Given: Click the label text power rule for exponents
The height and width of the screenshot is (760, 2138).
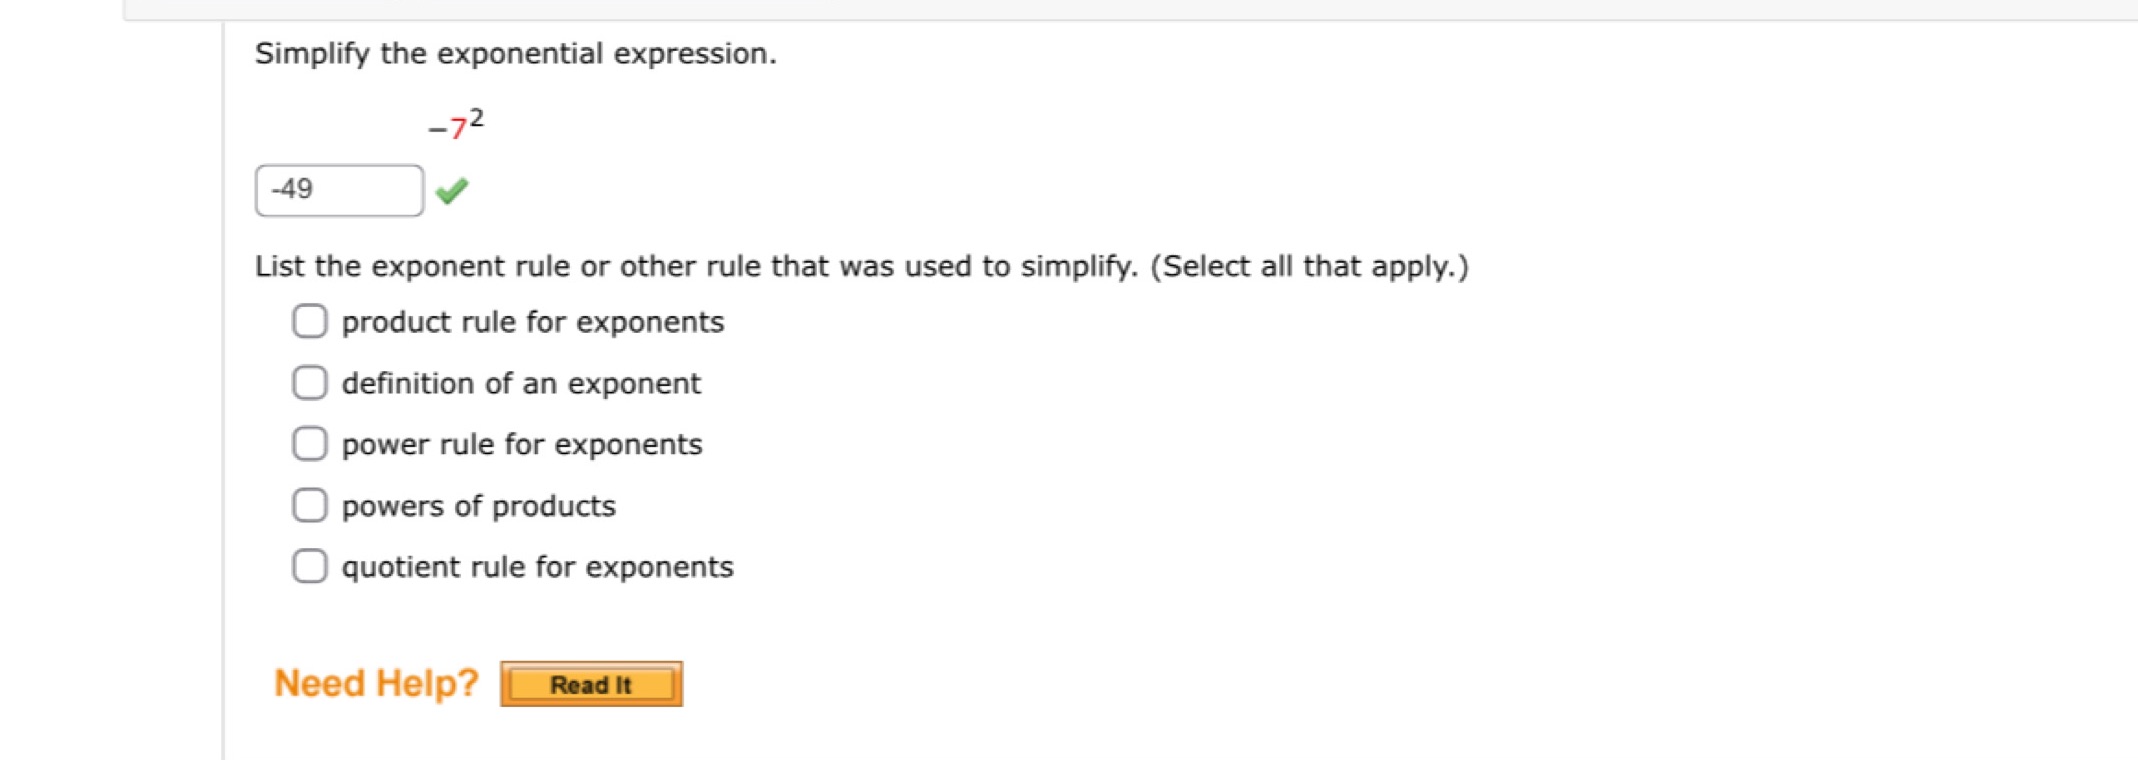Looking at the screenshot, I should (x=521, y=443).
